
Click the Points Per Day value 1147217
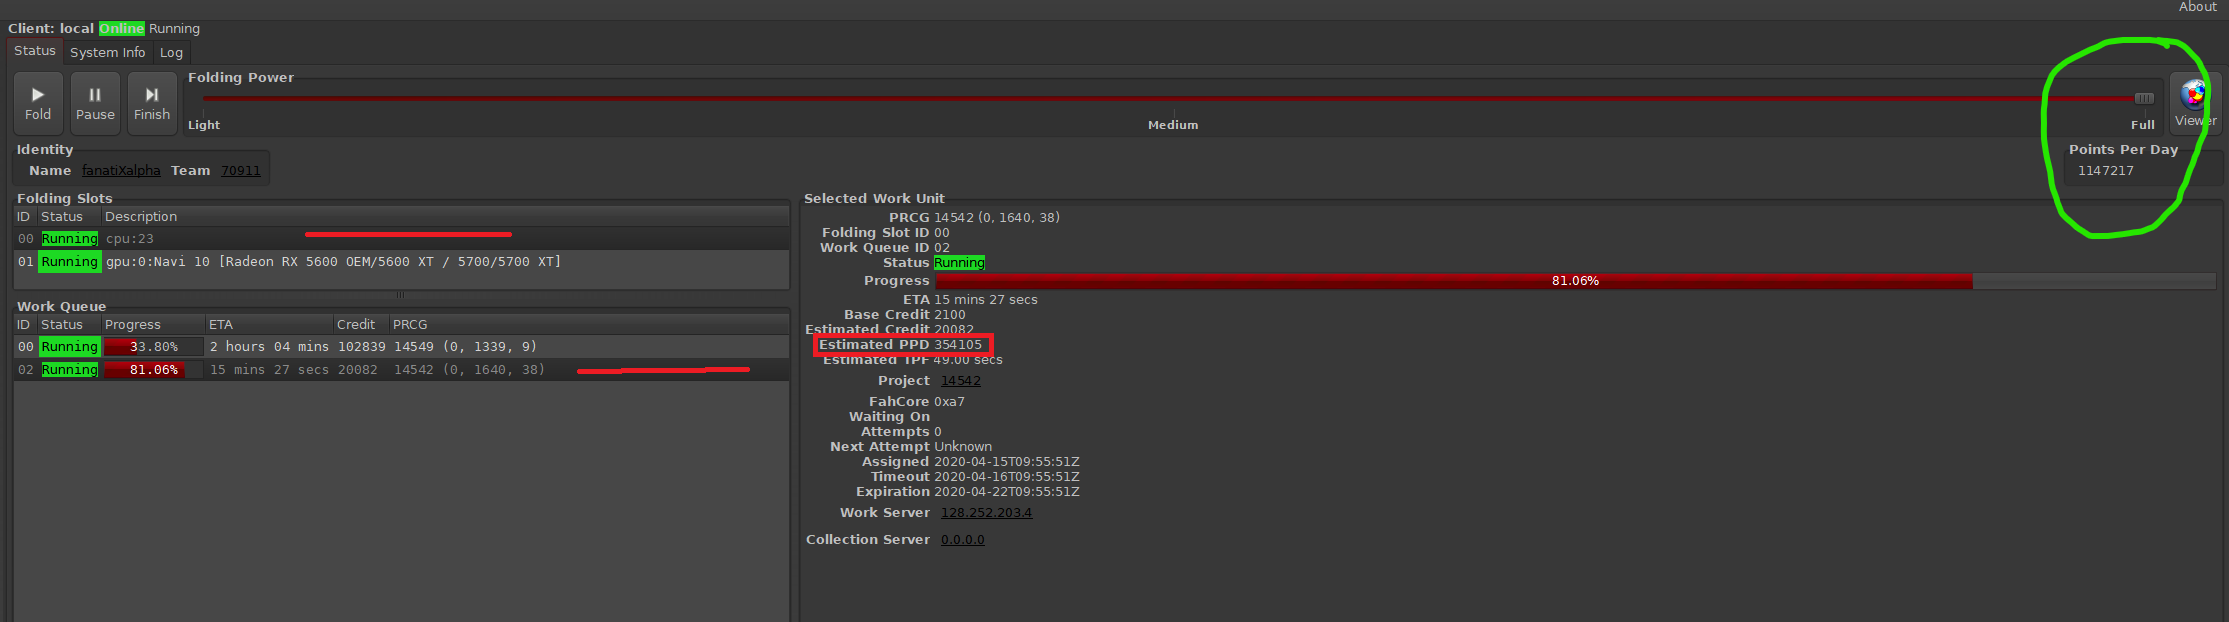click(2106, 171)
